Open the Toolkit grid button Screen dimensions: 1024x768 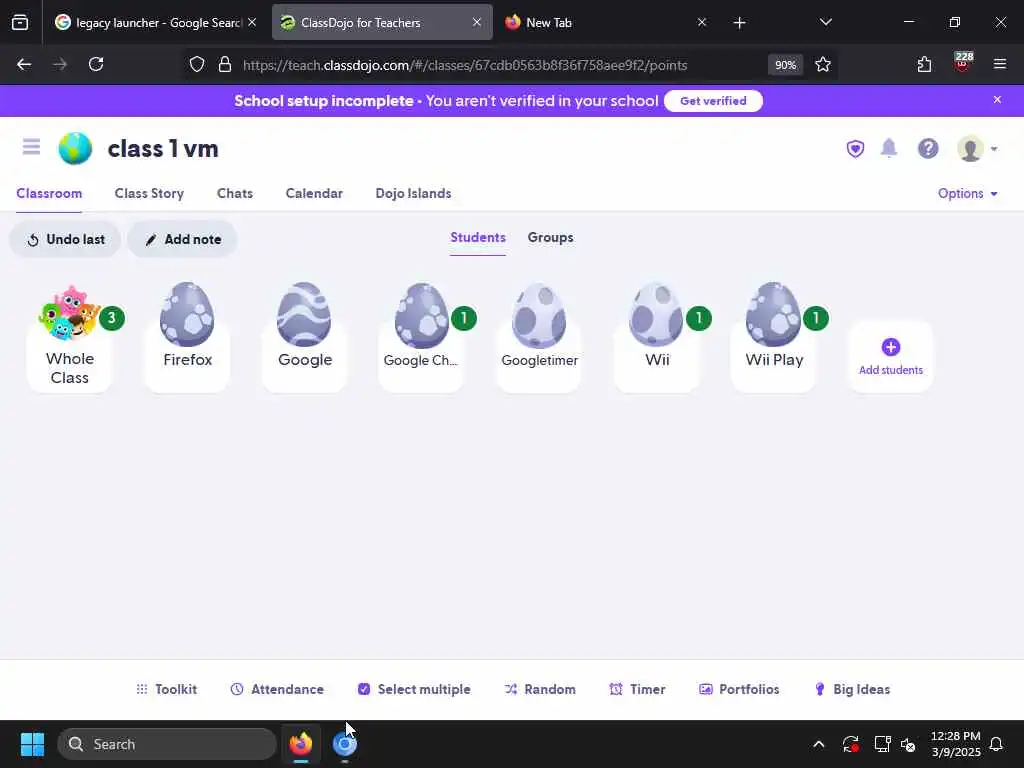coord(166,690)
